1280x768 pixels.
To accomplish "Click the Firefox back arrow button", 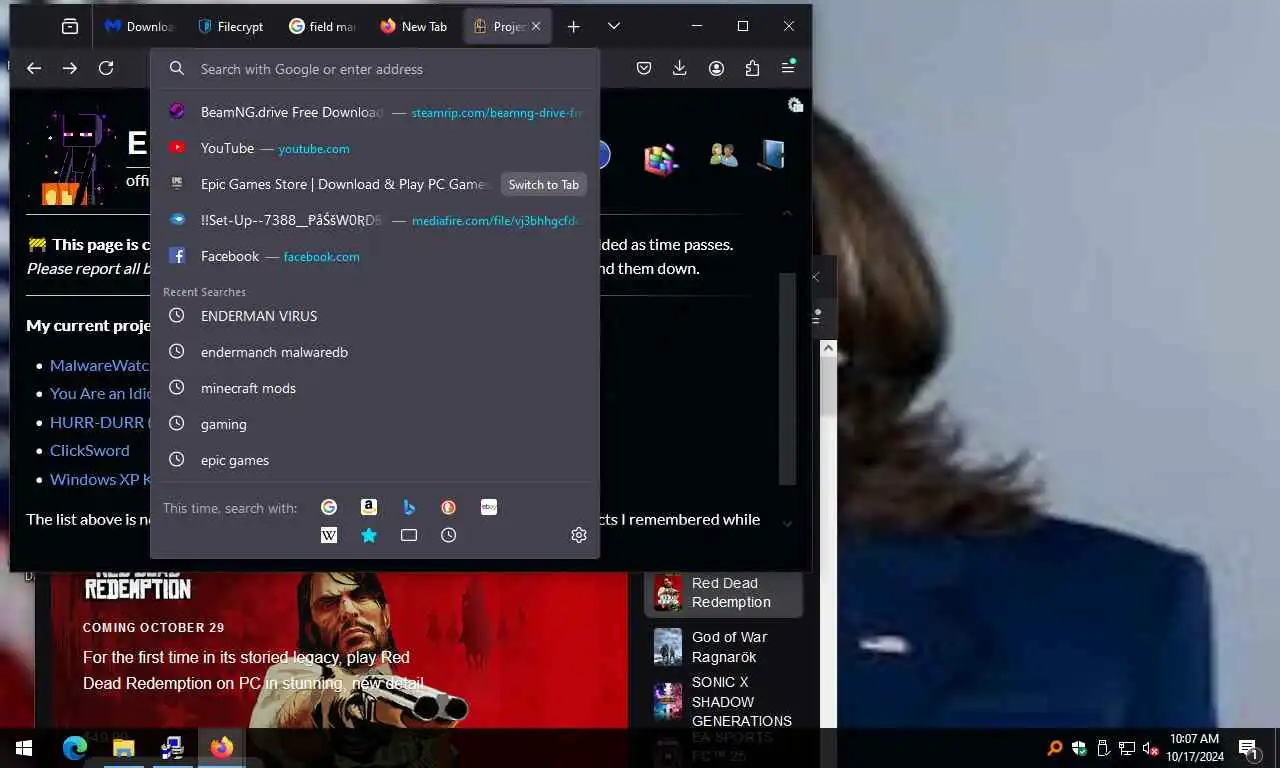I will click(x=34, y=68).
